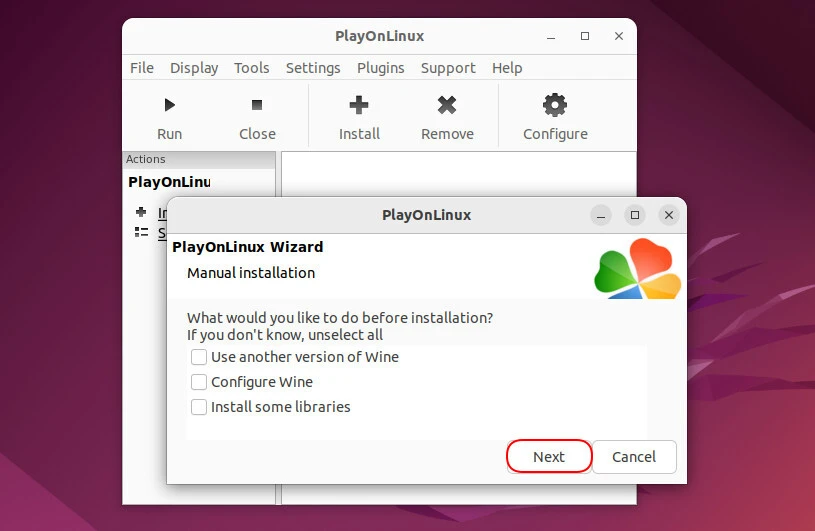This screenshot has height=531, width=815.
Task: Click the plus icon in Actions sidebar
Action: tap(141, 212)
